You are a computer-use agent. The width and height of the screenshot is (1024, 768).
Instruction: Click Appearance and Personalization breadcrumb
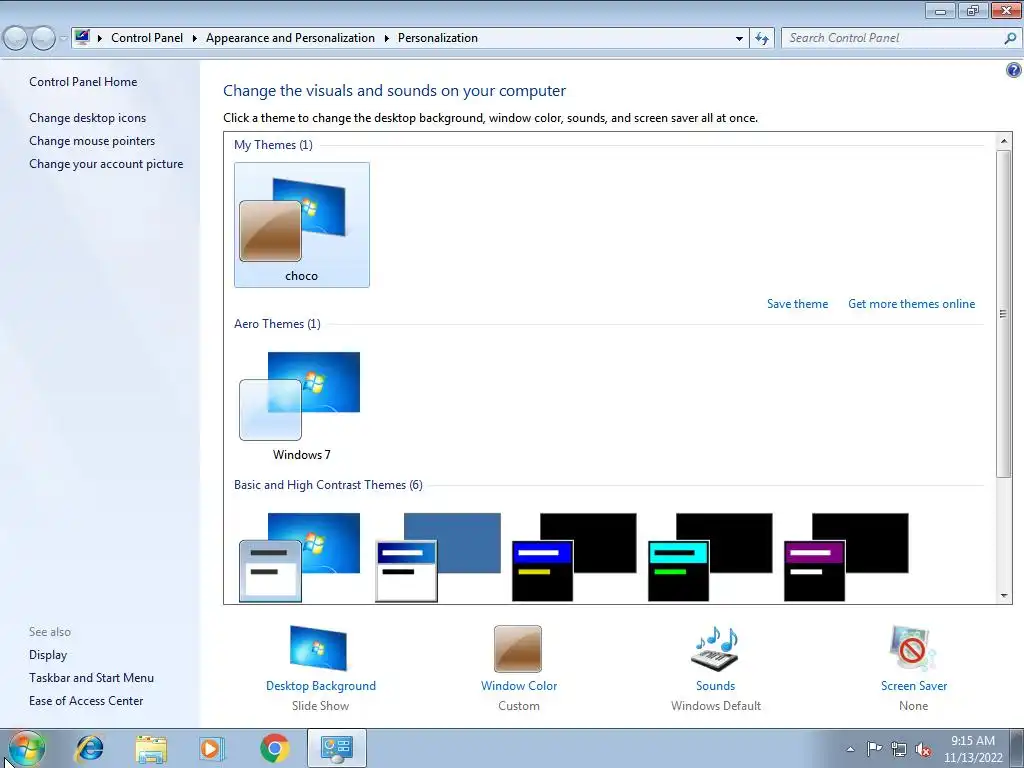[291, 38]
